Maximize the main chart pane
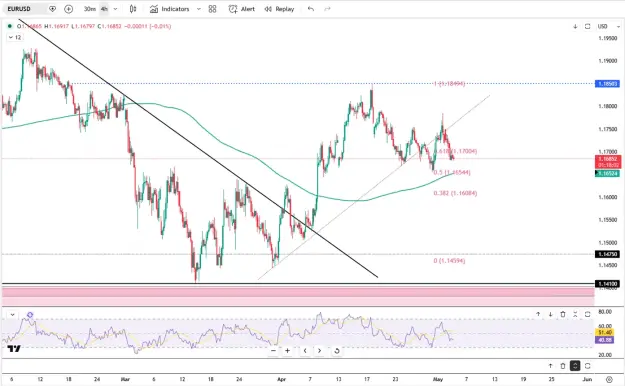This screenshot has height=386, width=625. (588, 26)
